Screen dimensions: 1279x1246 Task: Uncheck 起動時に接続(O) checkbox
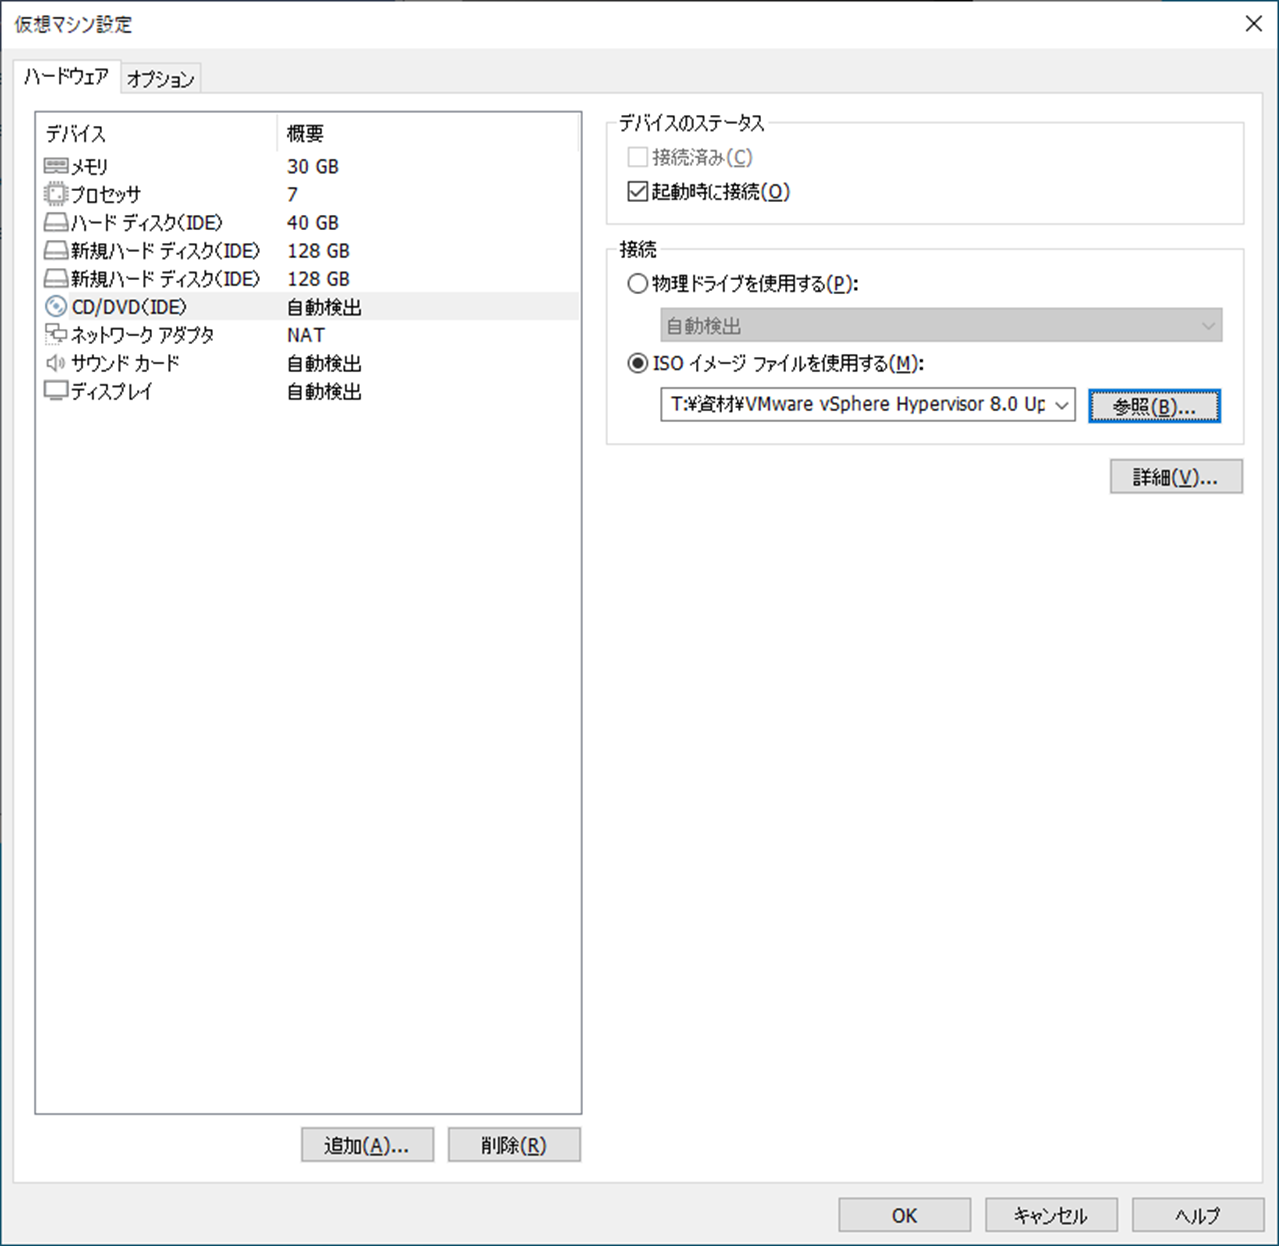coord(637,191)
